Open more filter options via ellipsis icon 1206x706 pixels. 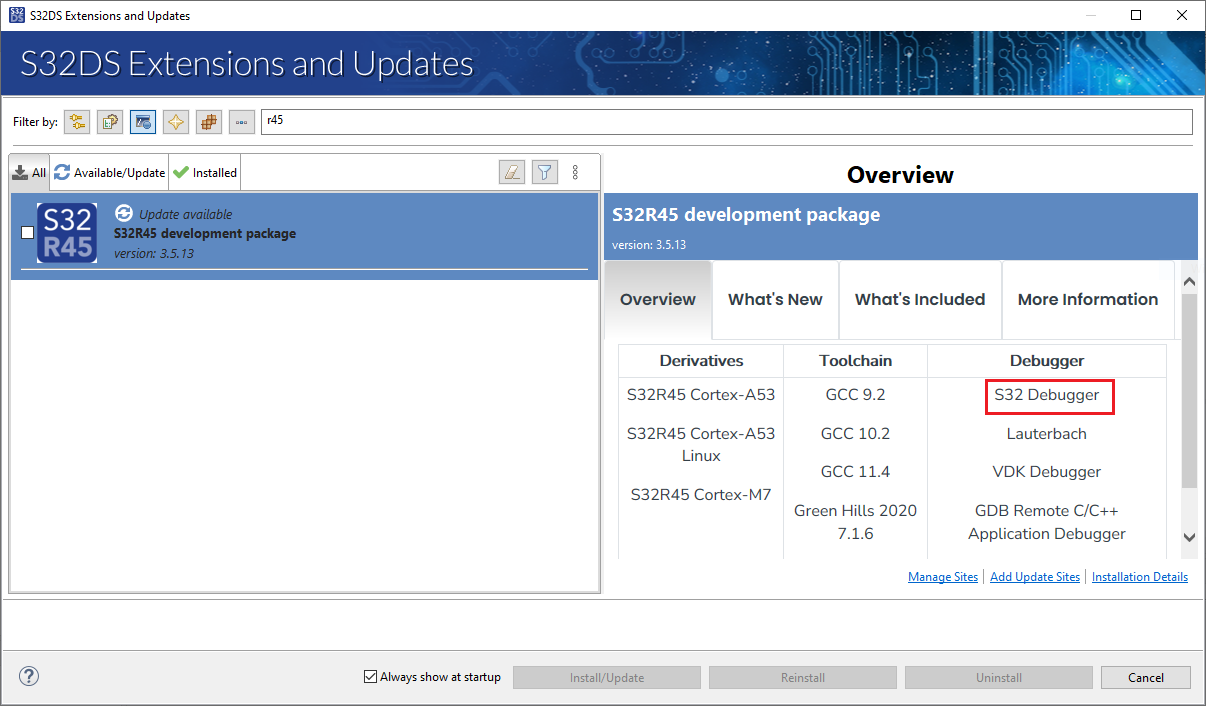(x=241, y=121)
